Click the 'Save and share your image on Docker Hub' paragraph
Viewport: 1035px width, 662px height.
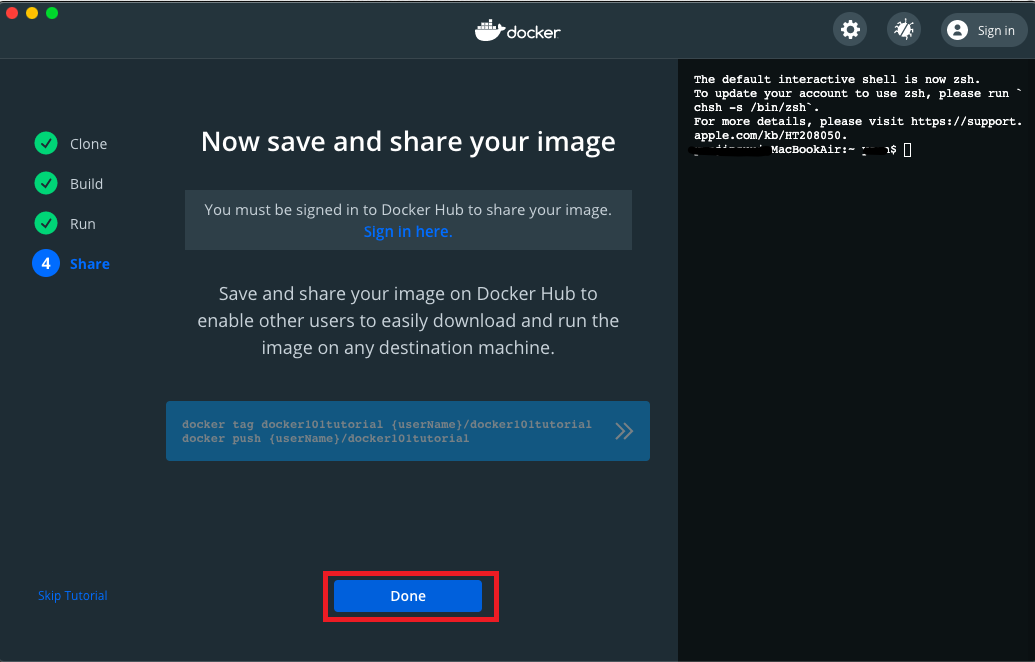pyautogui.click(x=408, y=321)
